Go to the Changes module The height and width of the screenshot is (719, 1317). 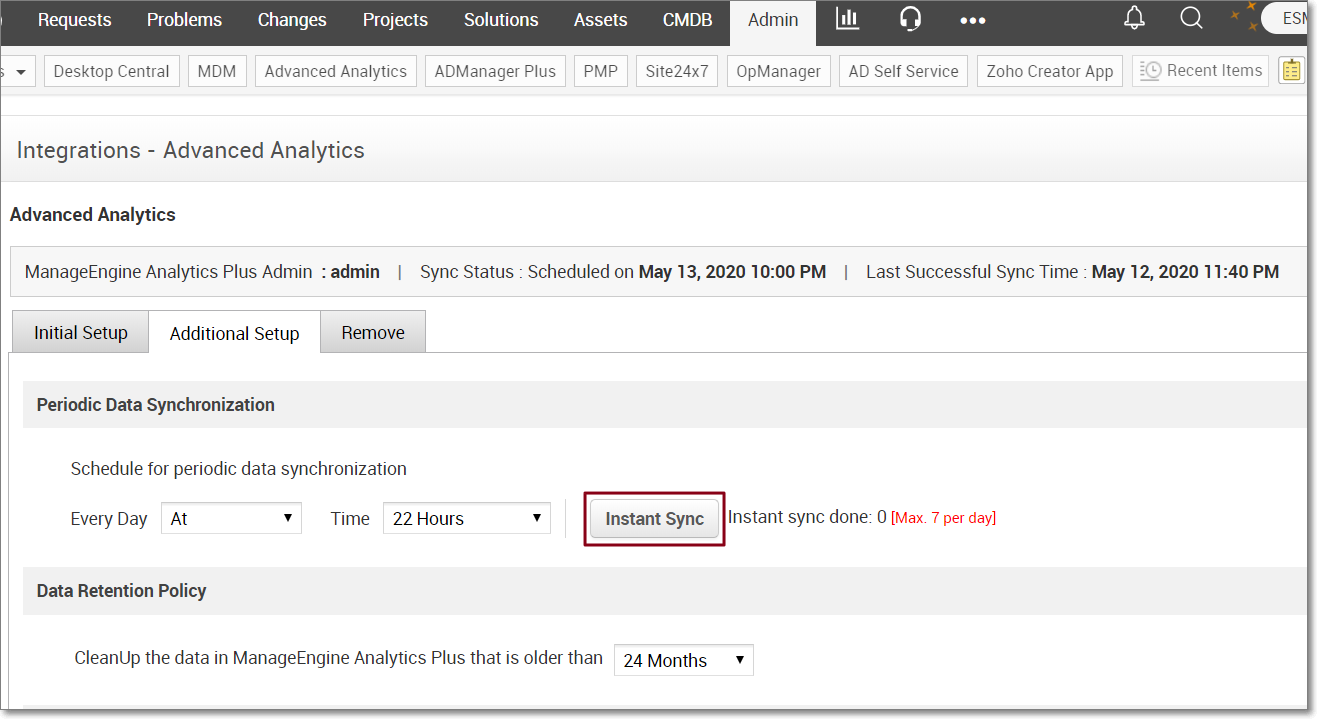(292, 20)
